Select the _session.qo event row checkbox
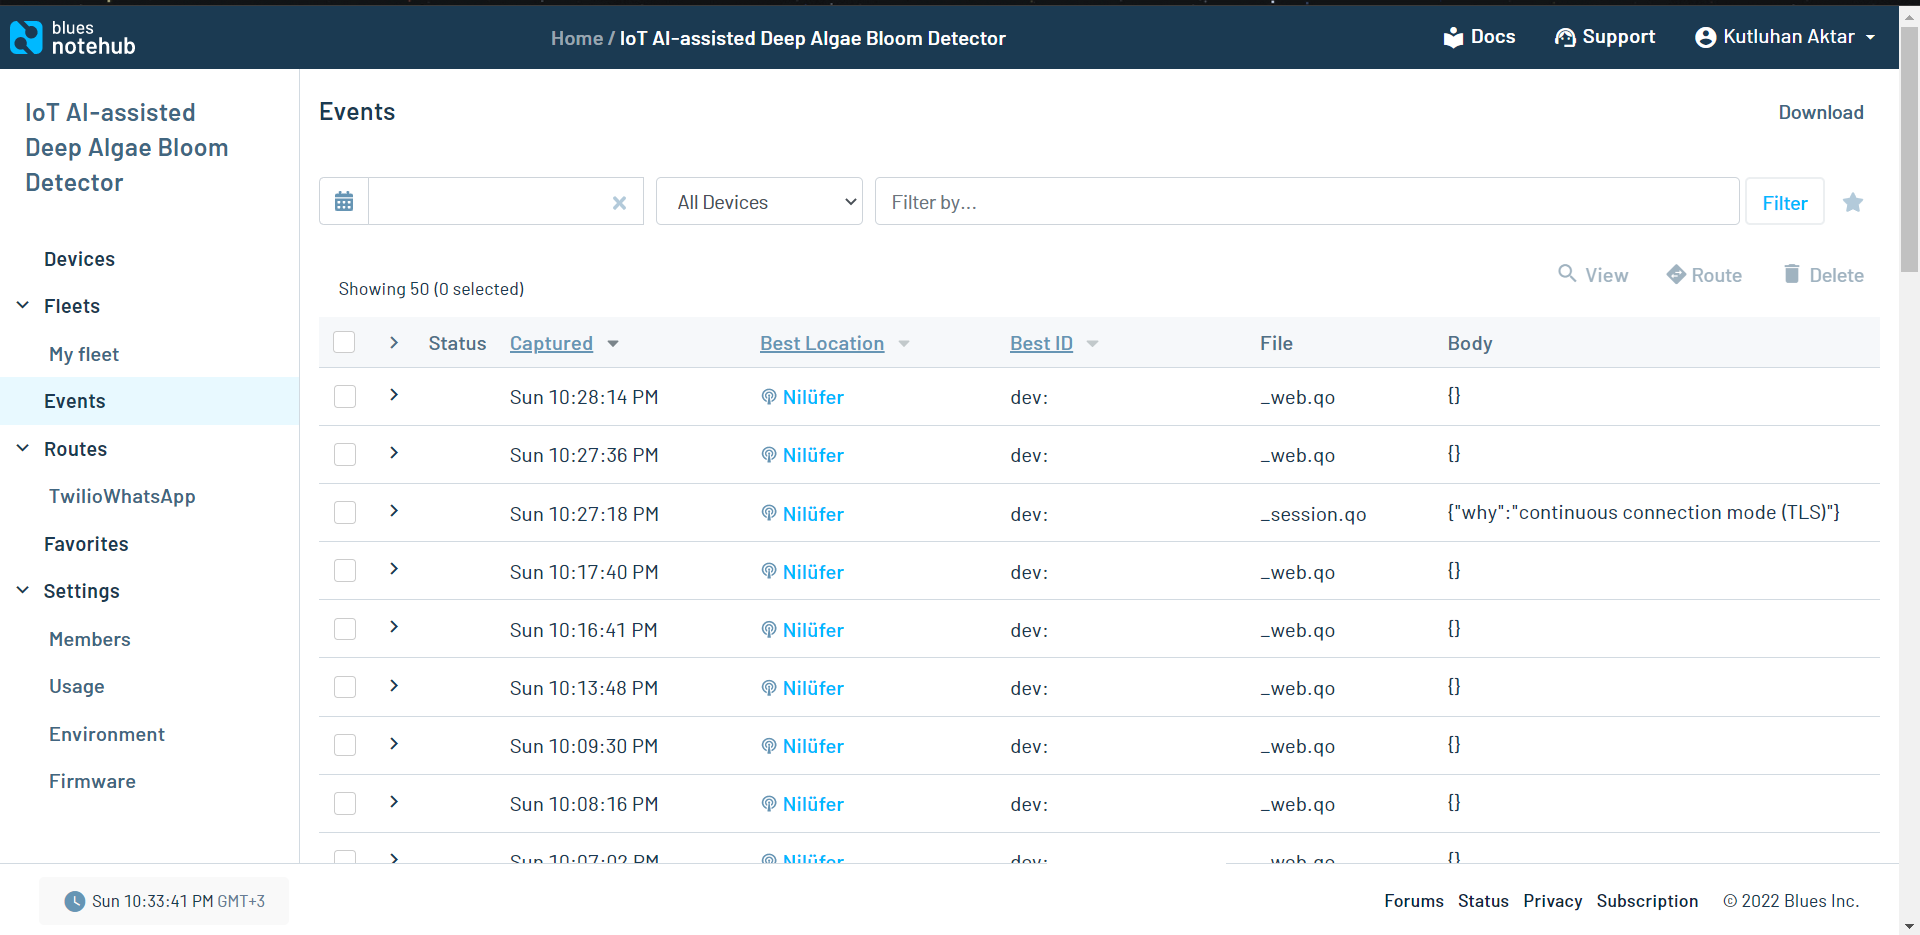This screenshot has width=1920, height=935. tap(345, 513)
